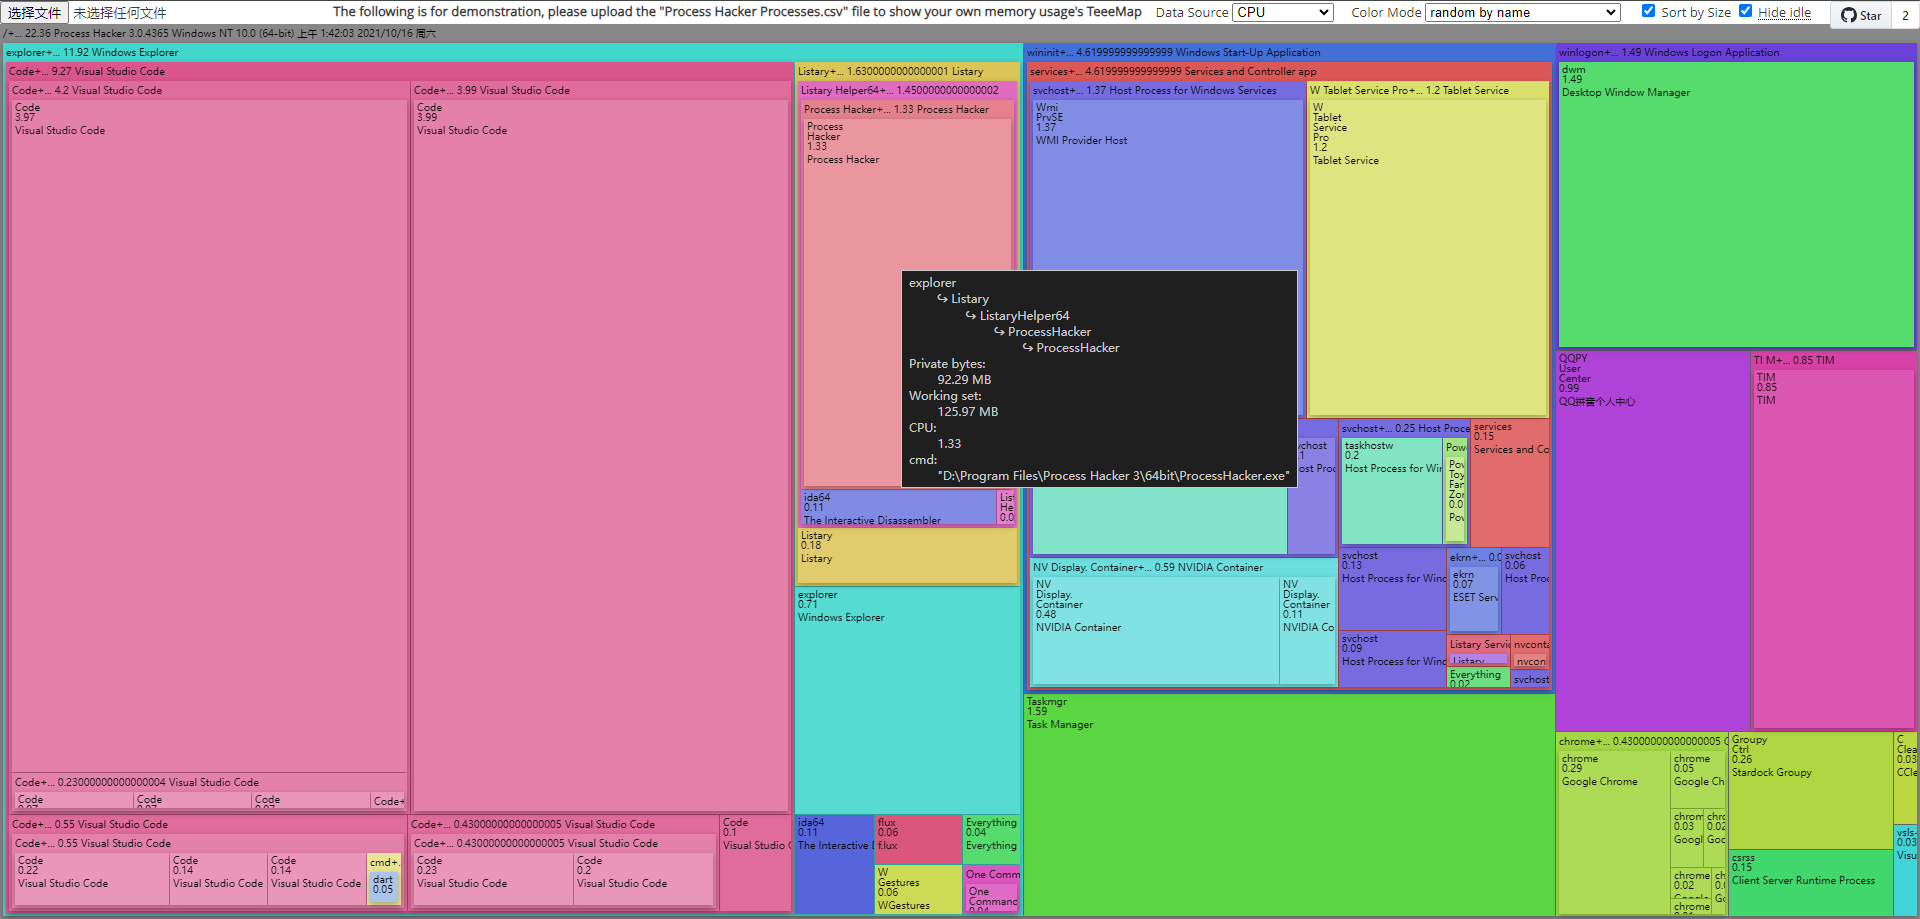Select the Listary 1.63 group header
The width and height of the screenshot is (1920, 919).
coord(907,71)
